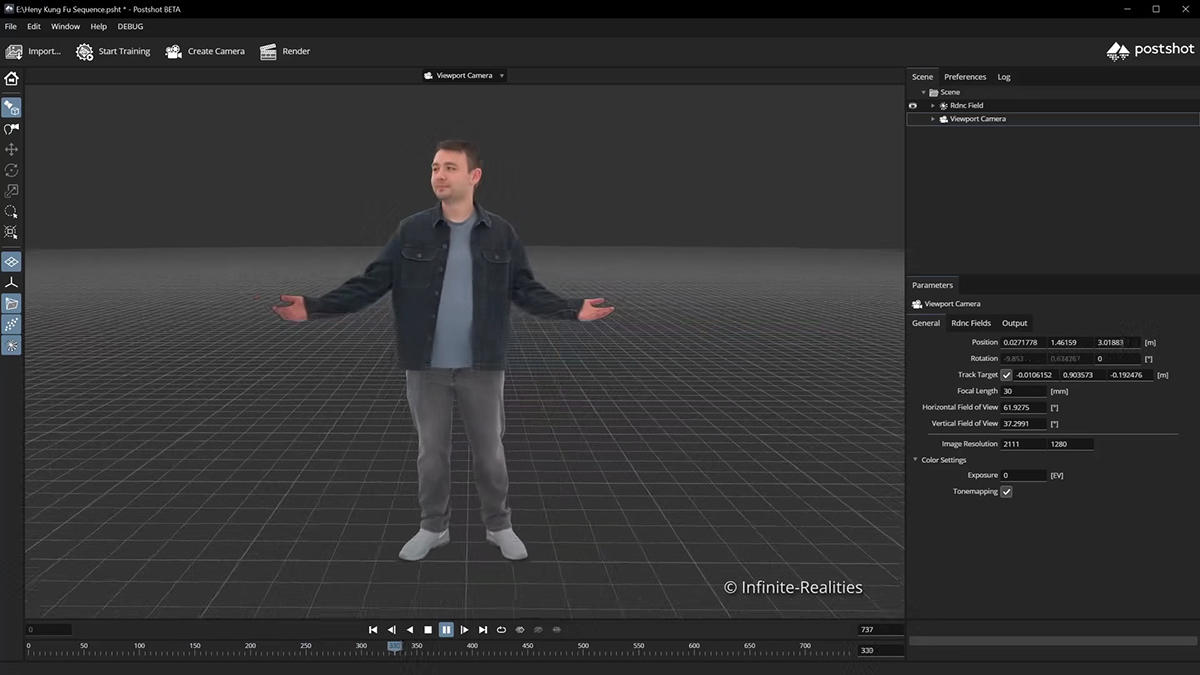The width and height of the screenshot is (1200, 675).
Task: Collapse the Color Settings section
Action: [915, 460]
